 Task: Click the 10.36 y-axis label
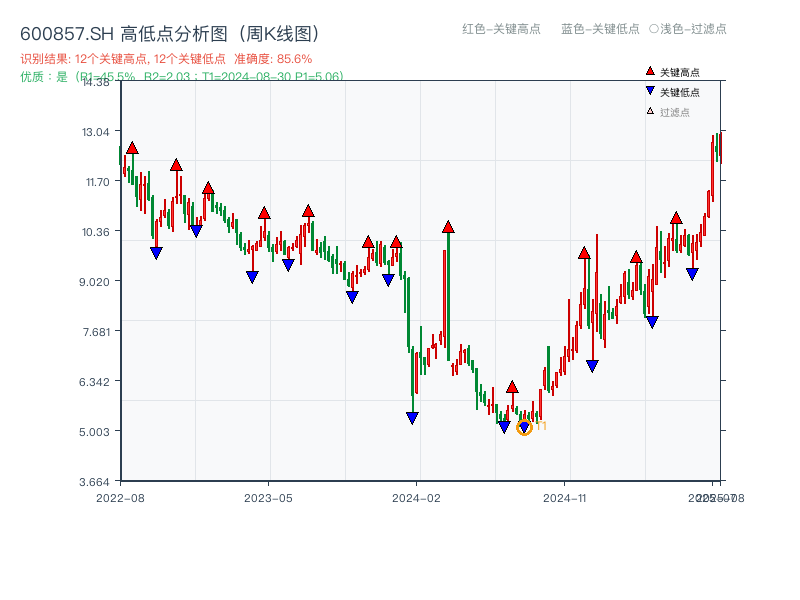[95, 232]
